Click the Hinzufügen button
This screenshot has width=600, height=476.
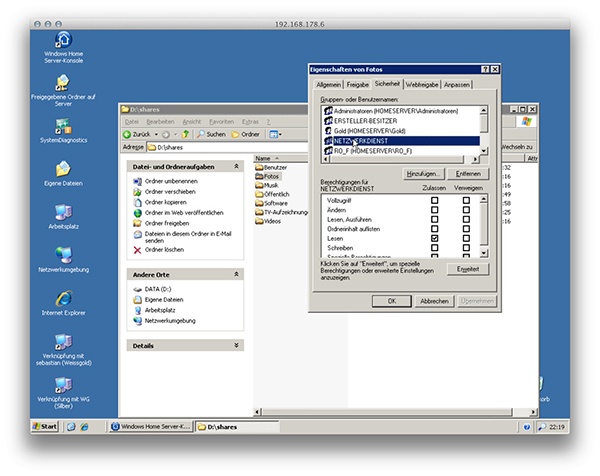(x=425, y=174)
